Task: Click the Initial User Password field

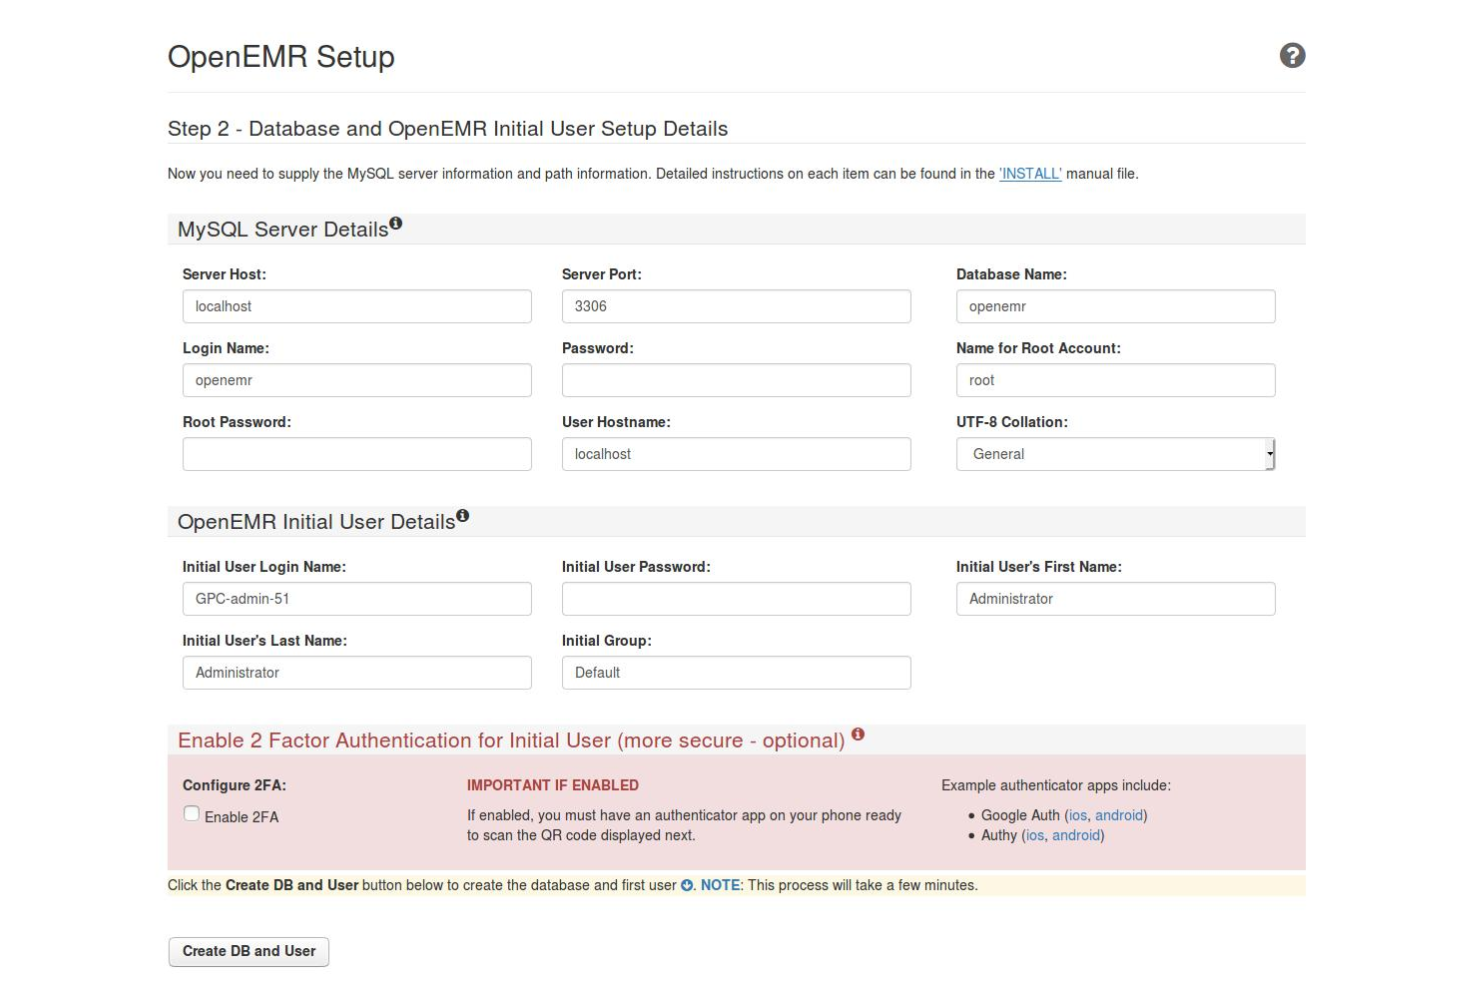Action: click(x=737, y=598)
